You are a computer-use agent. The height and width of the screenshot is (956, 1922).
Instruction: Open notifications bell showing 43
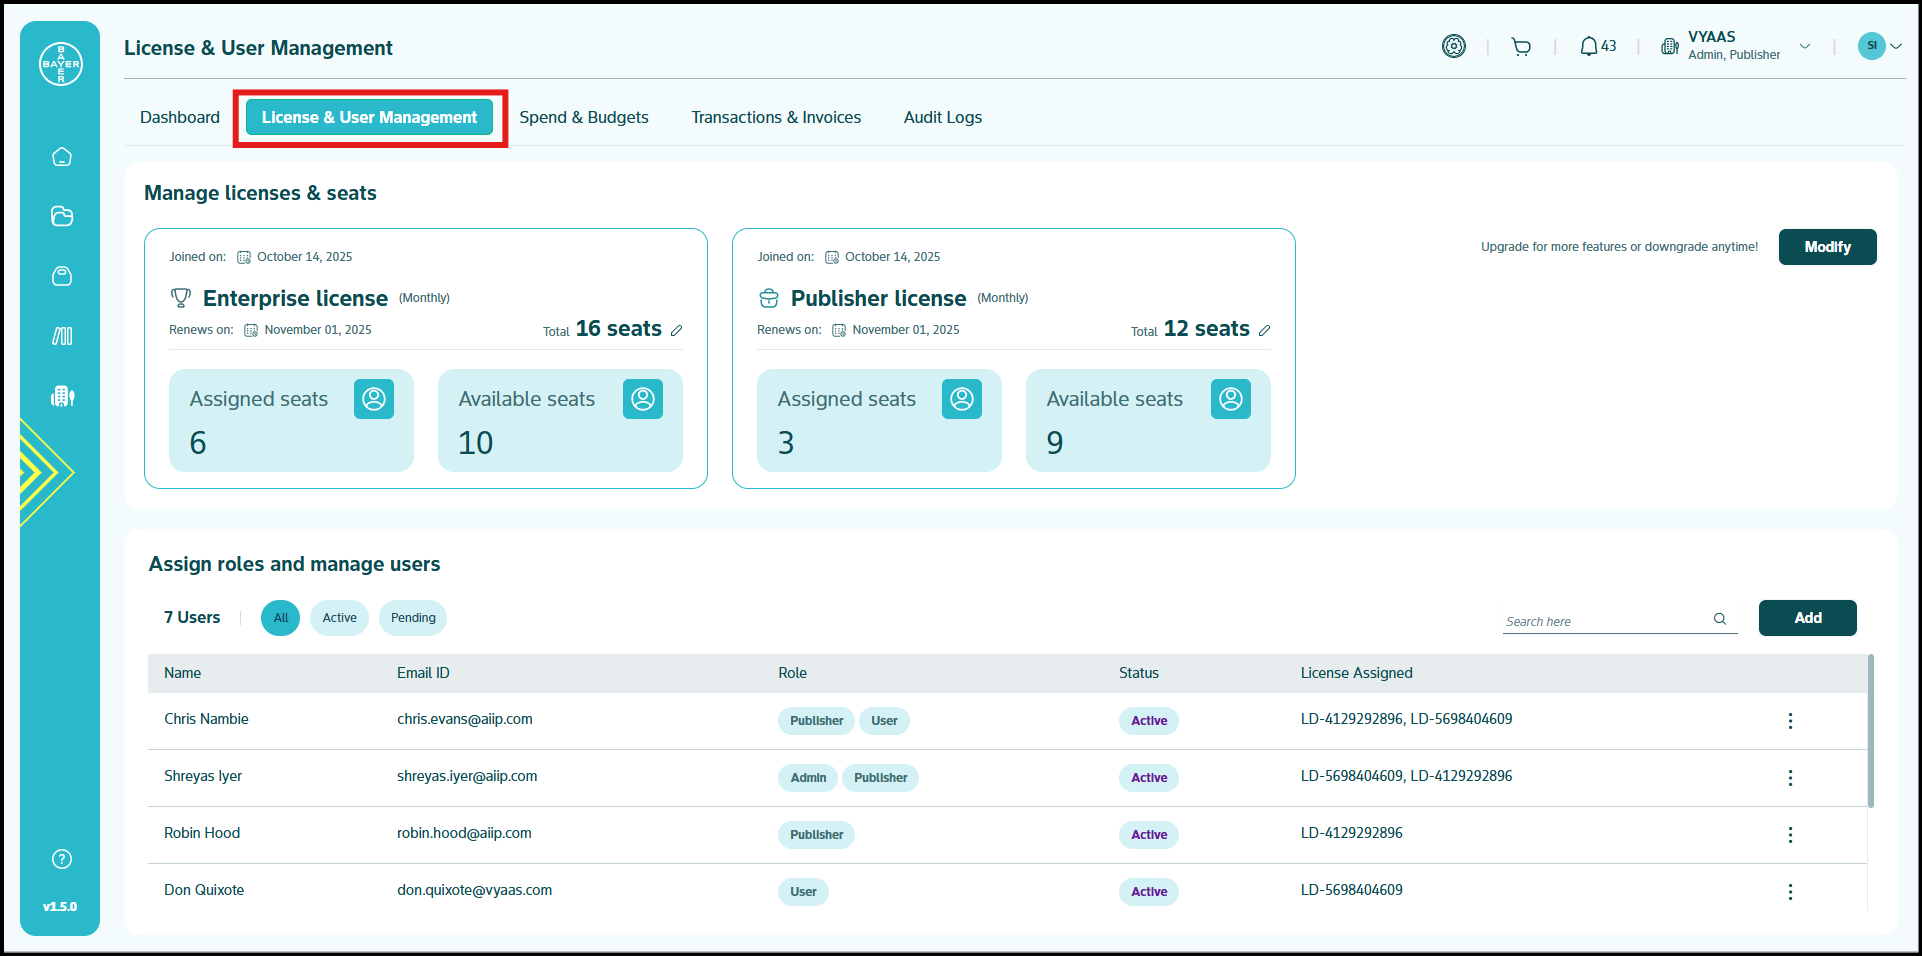pyautogui.click(x=1597, y=46)
